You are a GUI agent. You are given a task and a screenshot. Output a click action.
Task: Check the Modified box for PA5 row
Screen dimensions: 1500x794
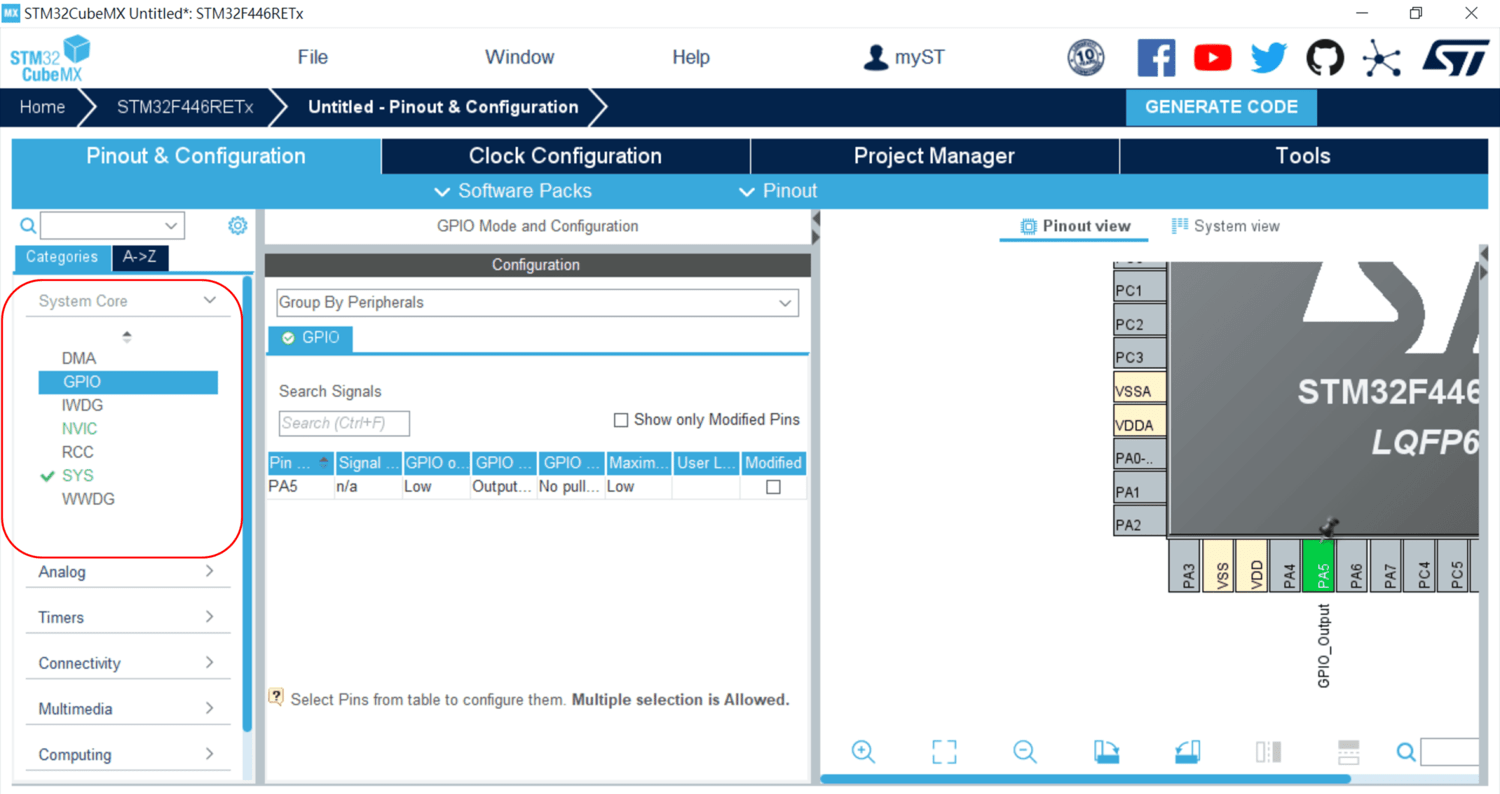(773, 487)
